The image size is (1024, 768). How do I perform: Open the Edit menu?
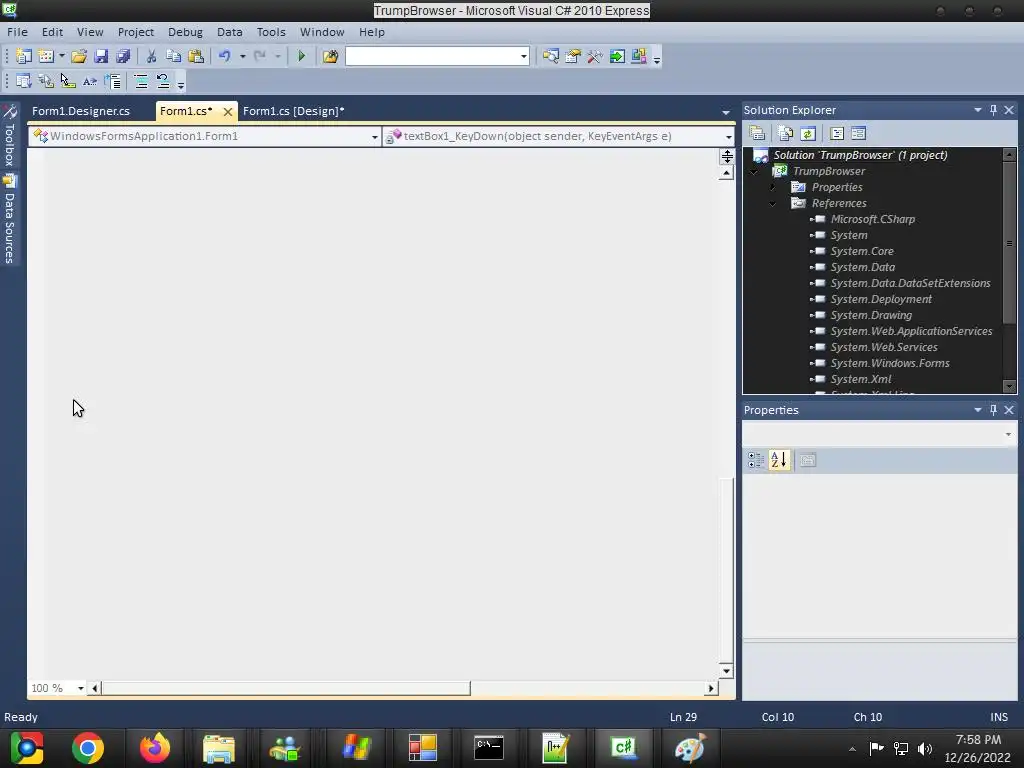click(52, 32)
